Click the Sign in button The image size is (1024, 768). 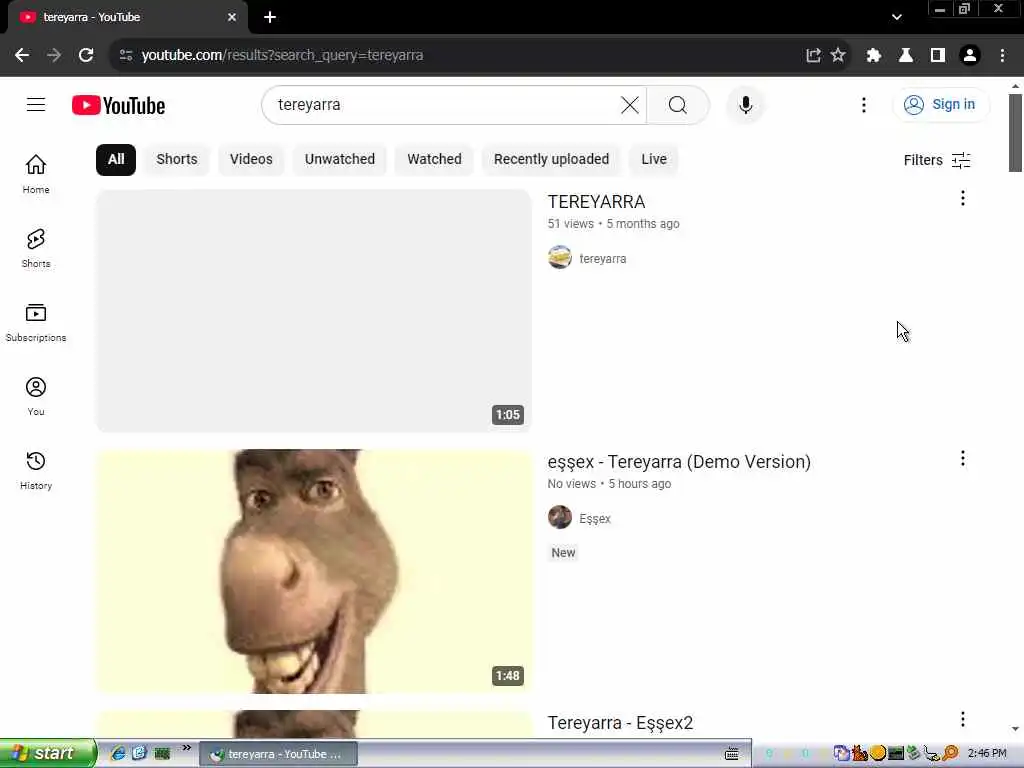(940, 104)
